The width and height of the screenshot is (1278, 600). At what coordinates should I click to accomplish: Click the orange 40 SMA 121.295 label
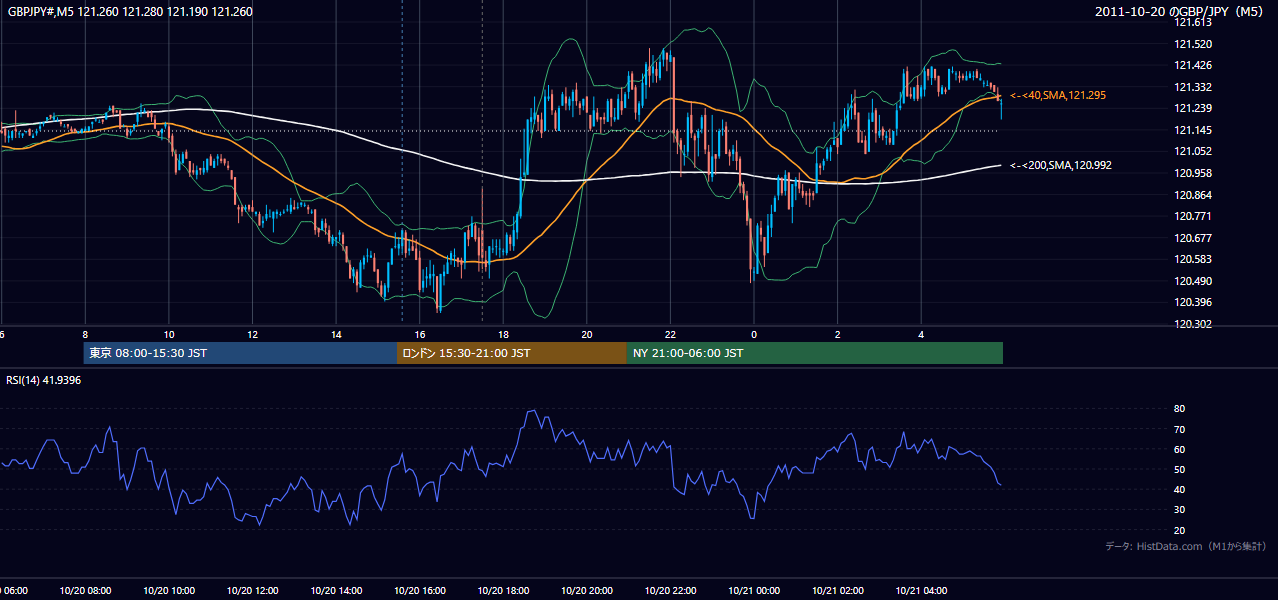[1058, 95]
